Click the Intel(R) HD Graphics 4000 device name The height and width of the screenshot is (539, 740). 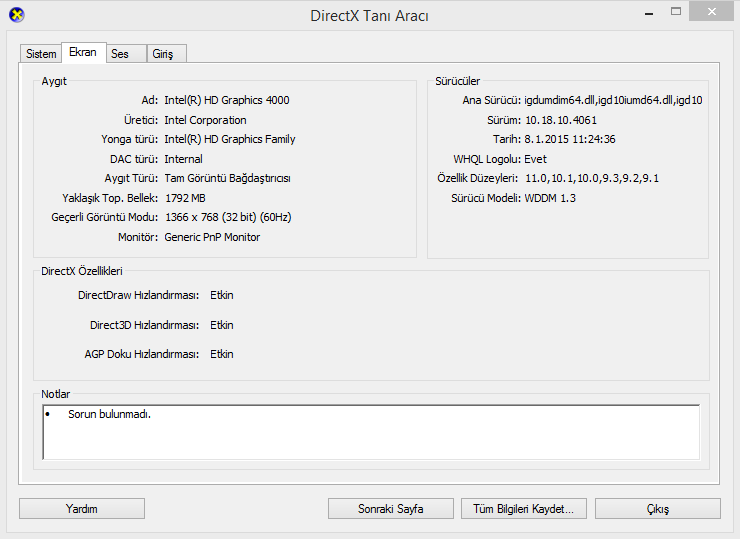tap(226, 101)
